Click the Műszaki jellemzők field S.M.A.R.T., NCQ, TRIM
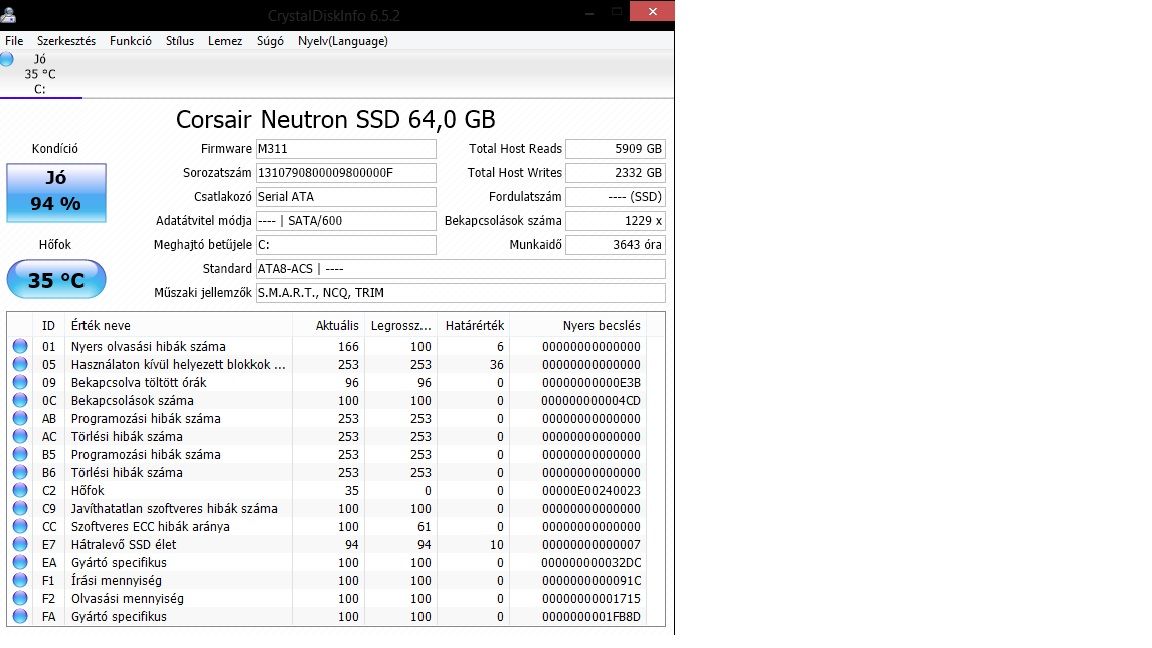1152x648 pixels. click(x=461, y=293)
